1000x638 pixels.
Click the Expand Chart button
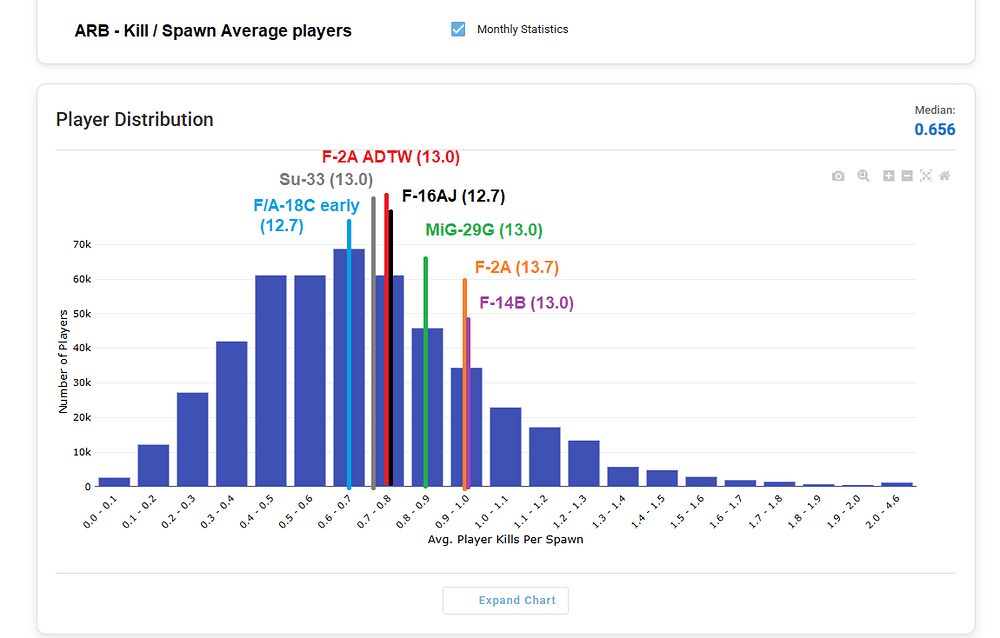click(506, 600)
